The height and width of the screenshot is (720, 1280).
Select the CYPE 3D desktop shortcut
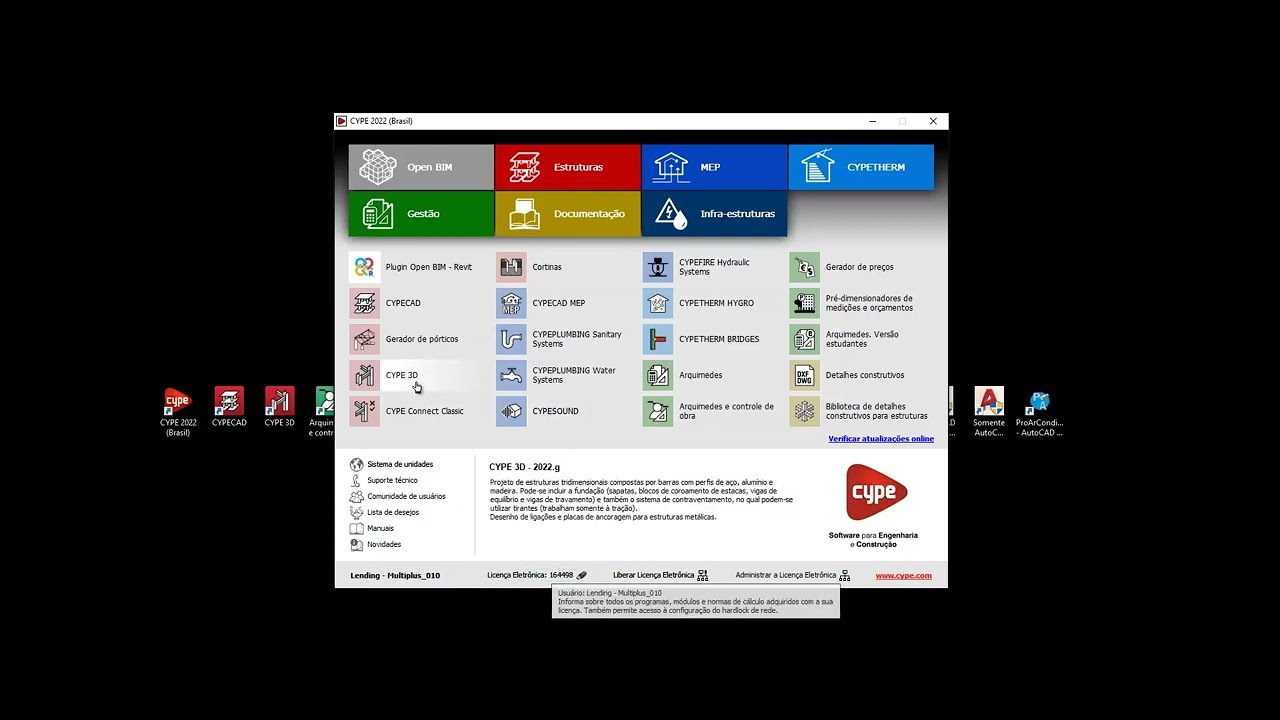point(280,408)
